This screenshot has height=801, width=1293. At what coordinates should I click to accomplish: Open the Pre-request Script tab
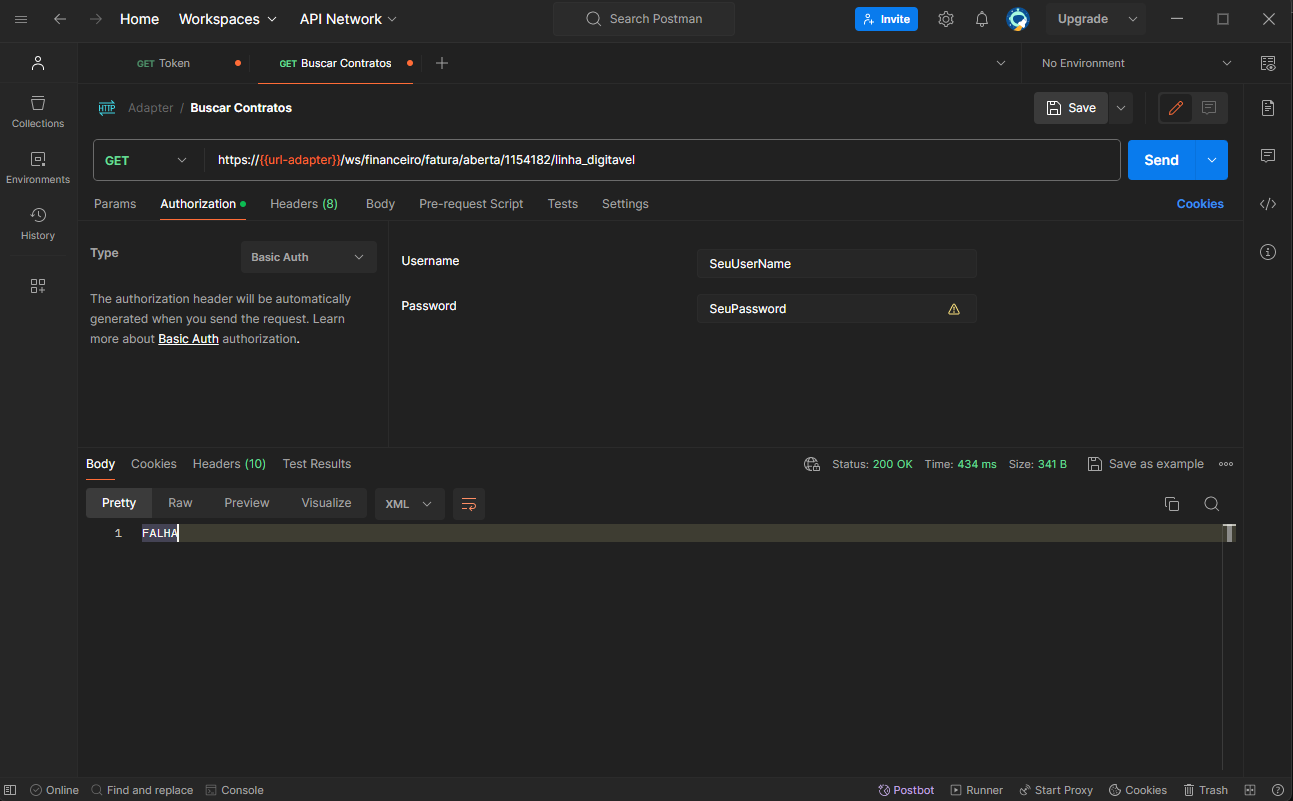[471, 204]
